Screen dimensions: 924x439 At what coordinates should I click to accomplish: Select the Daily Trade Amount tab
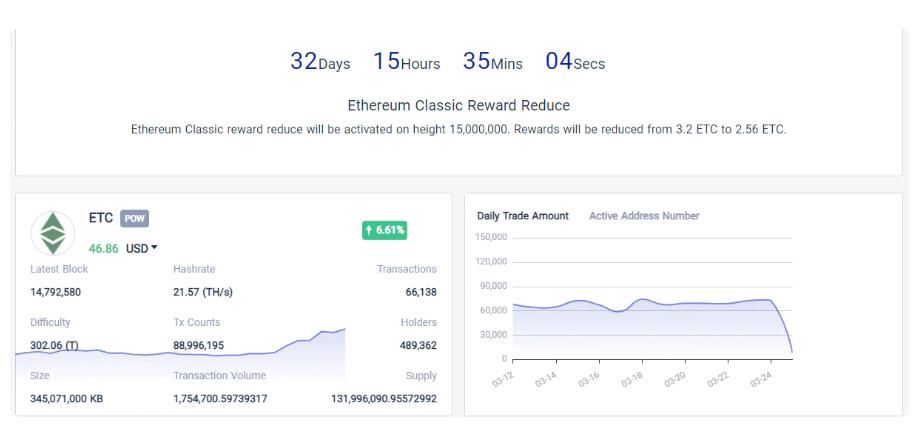coord(523,216)
